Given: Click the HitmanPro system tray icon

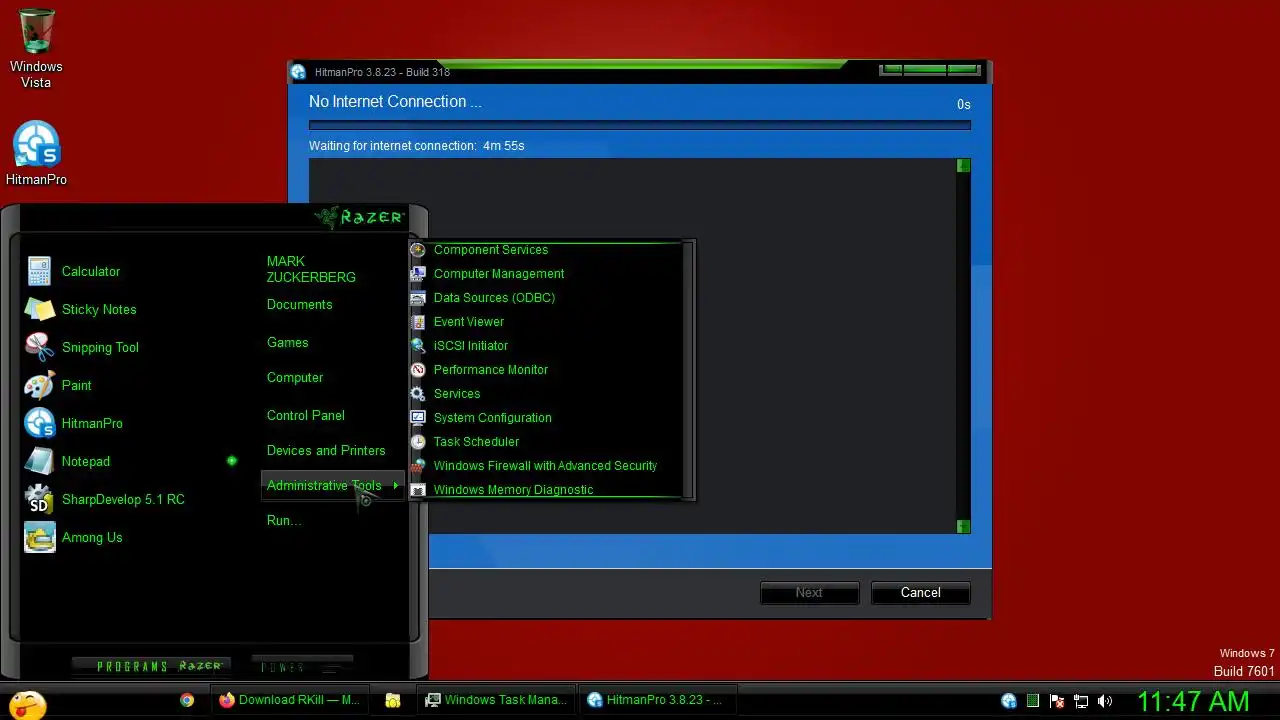Looking at the screenshot, I should (x=1009, y=701).
